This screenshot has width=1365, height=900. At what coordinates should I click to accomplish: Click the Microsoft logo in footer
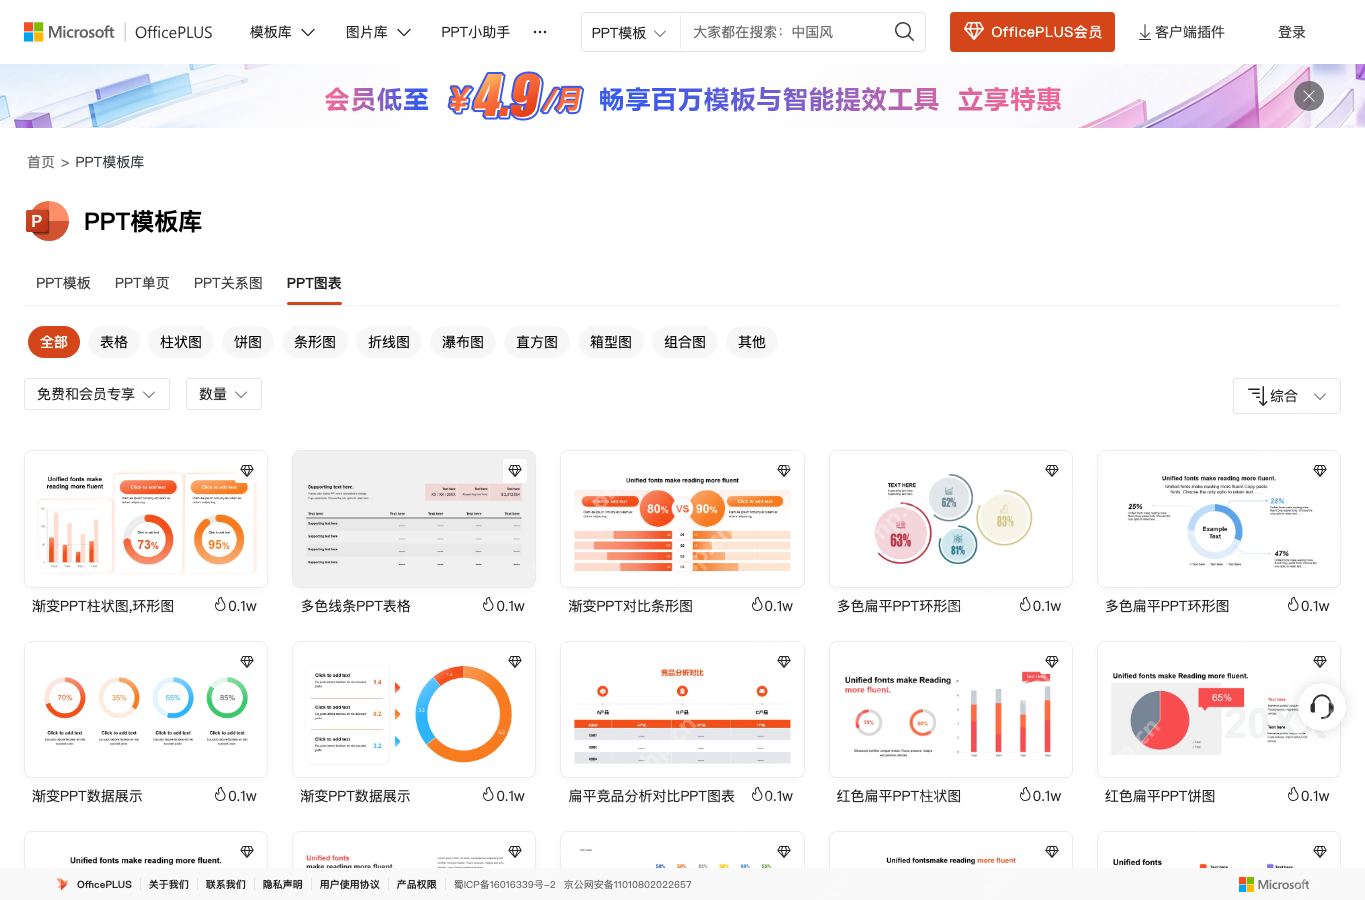pos(1273,884)
